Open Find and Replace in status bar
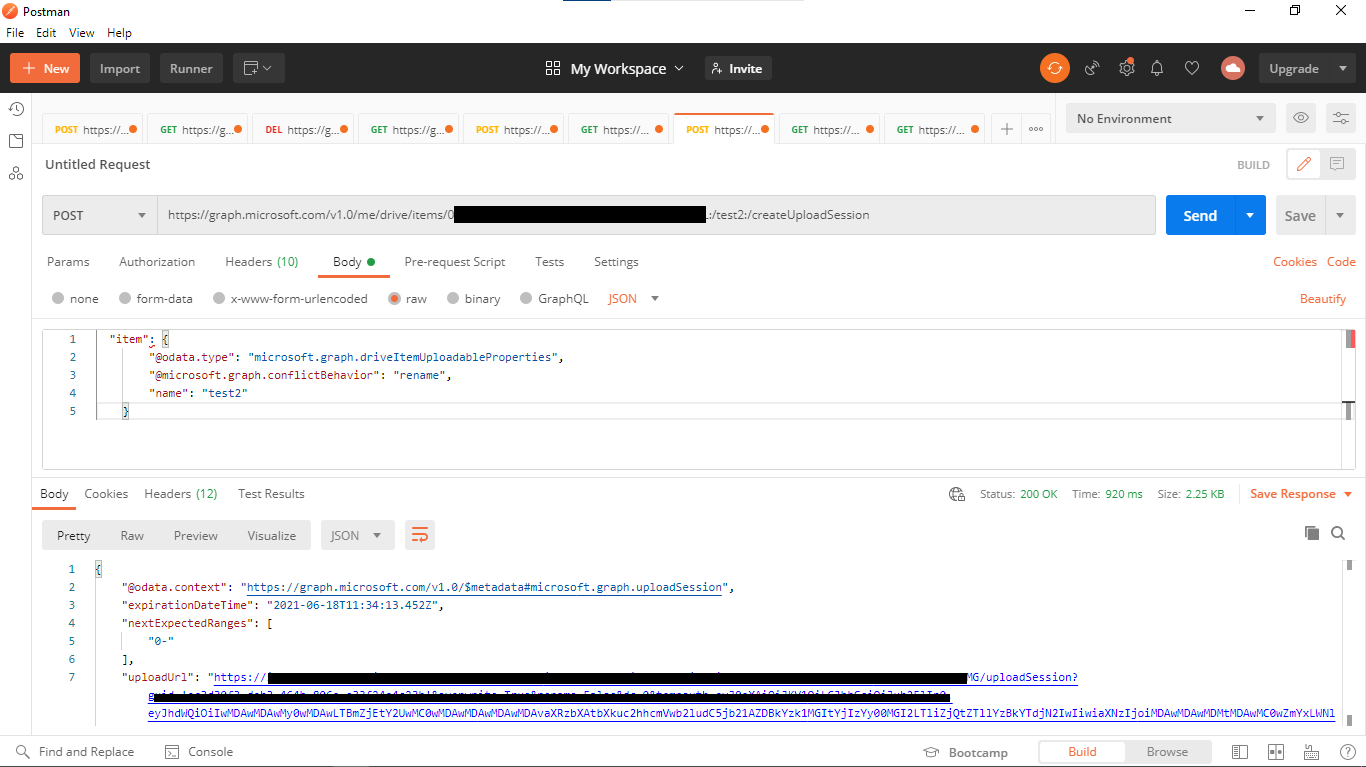 pyautogui.click(x=76, y=752)
